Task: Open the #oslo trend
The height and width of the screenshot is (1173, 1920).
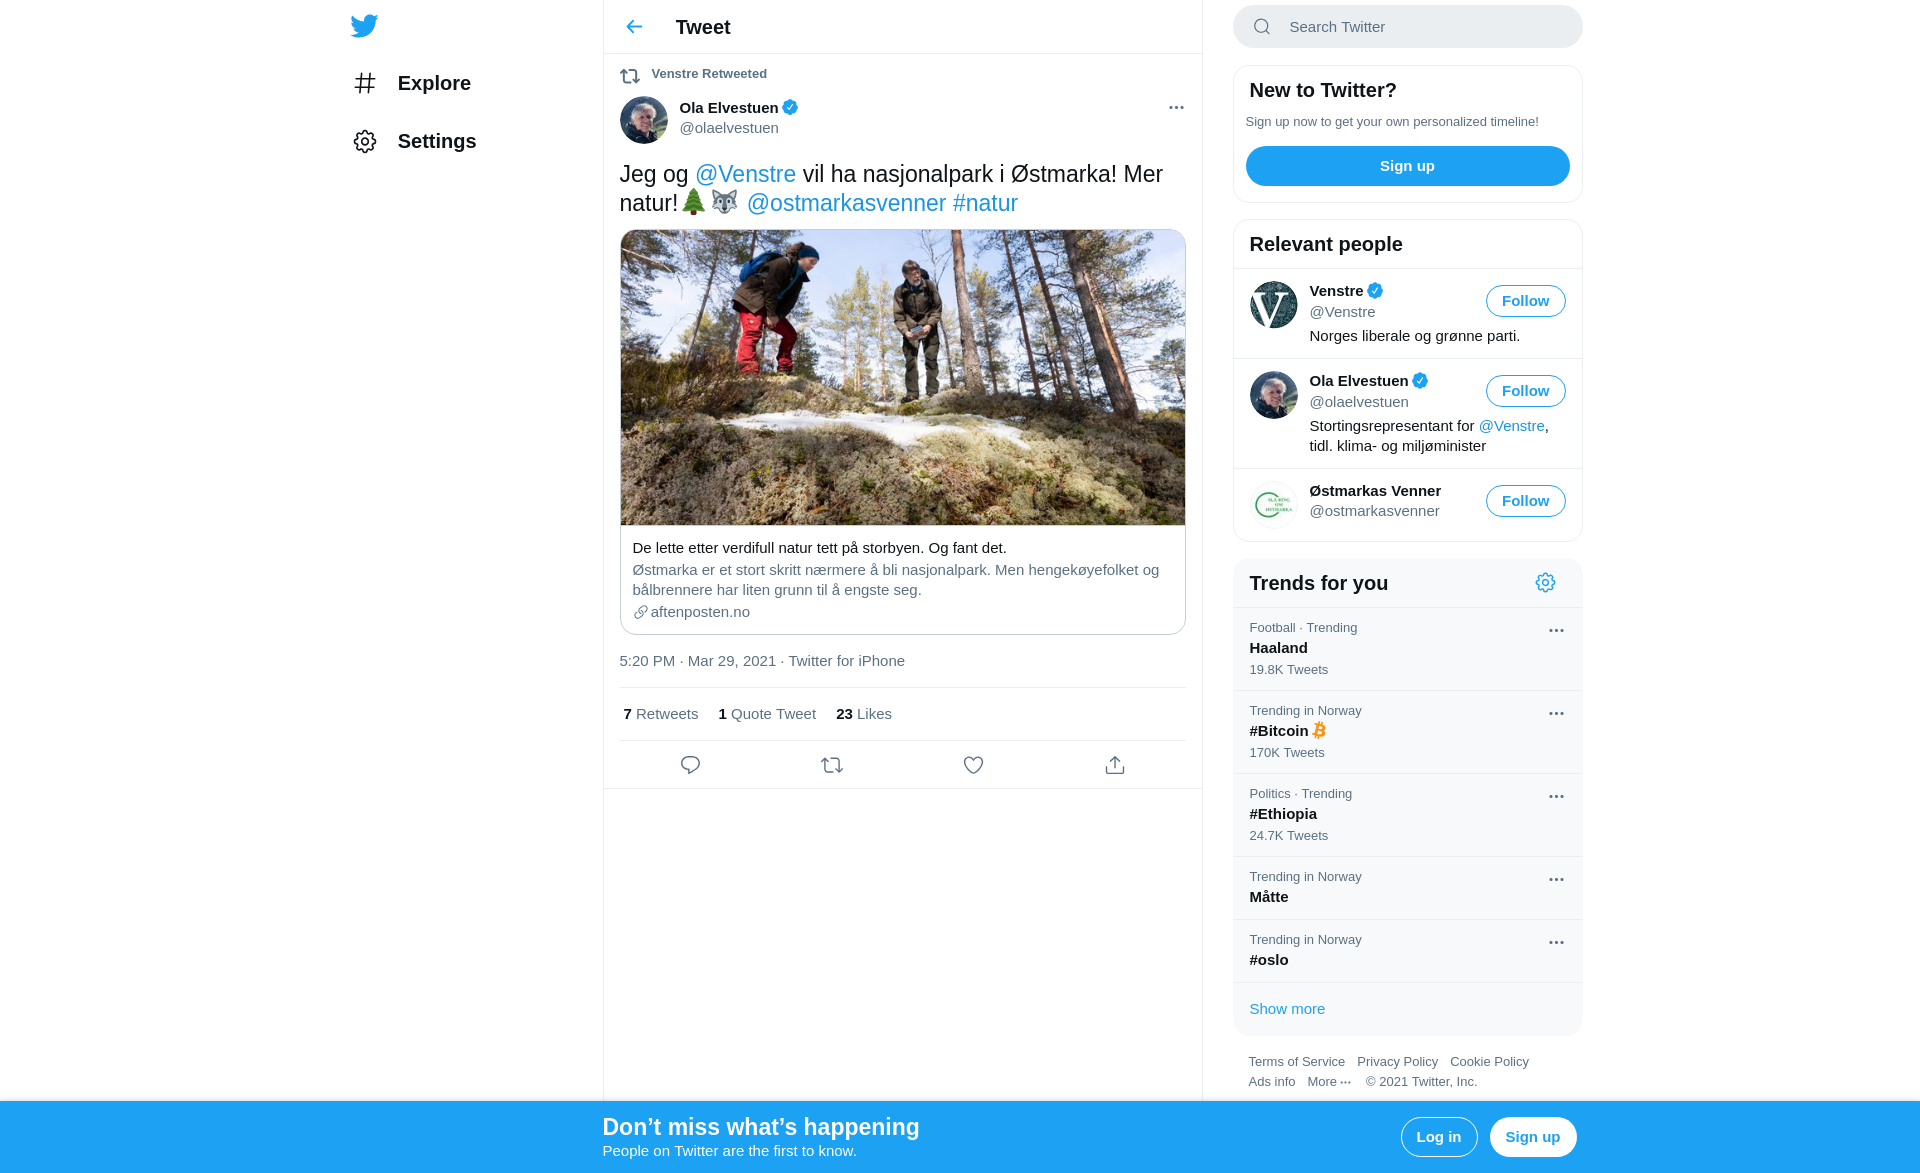Action: click(1408, 951)
